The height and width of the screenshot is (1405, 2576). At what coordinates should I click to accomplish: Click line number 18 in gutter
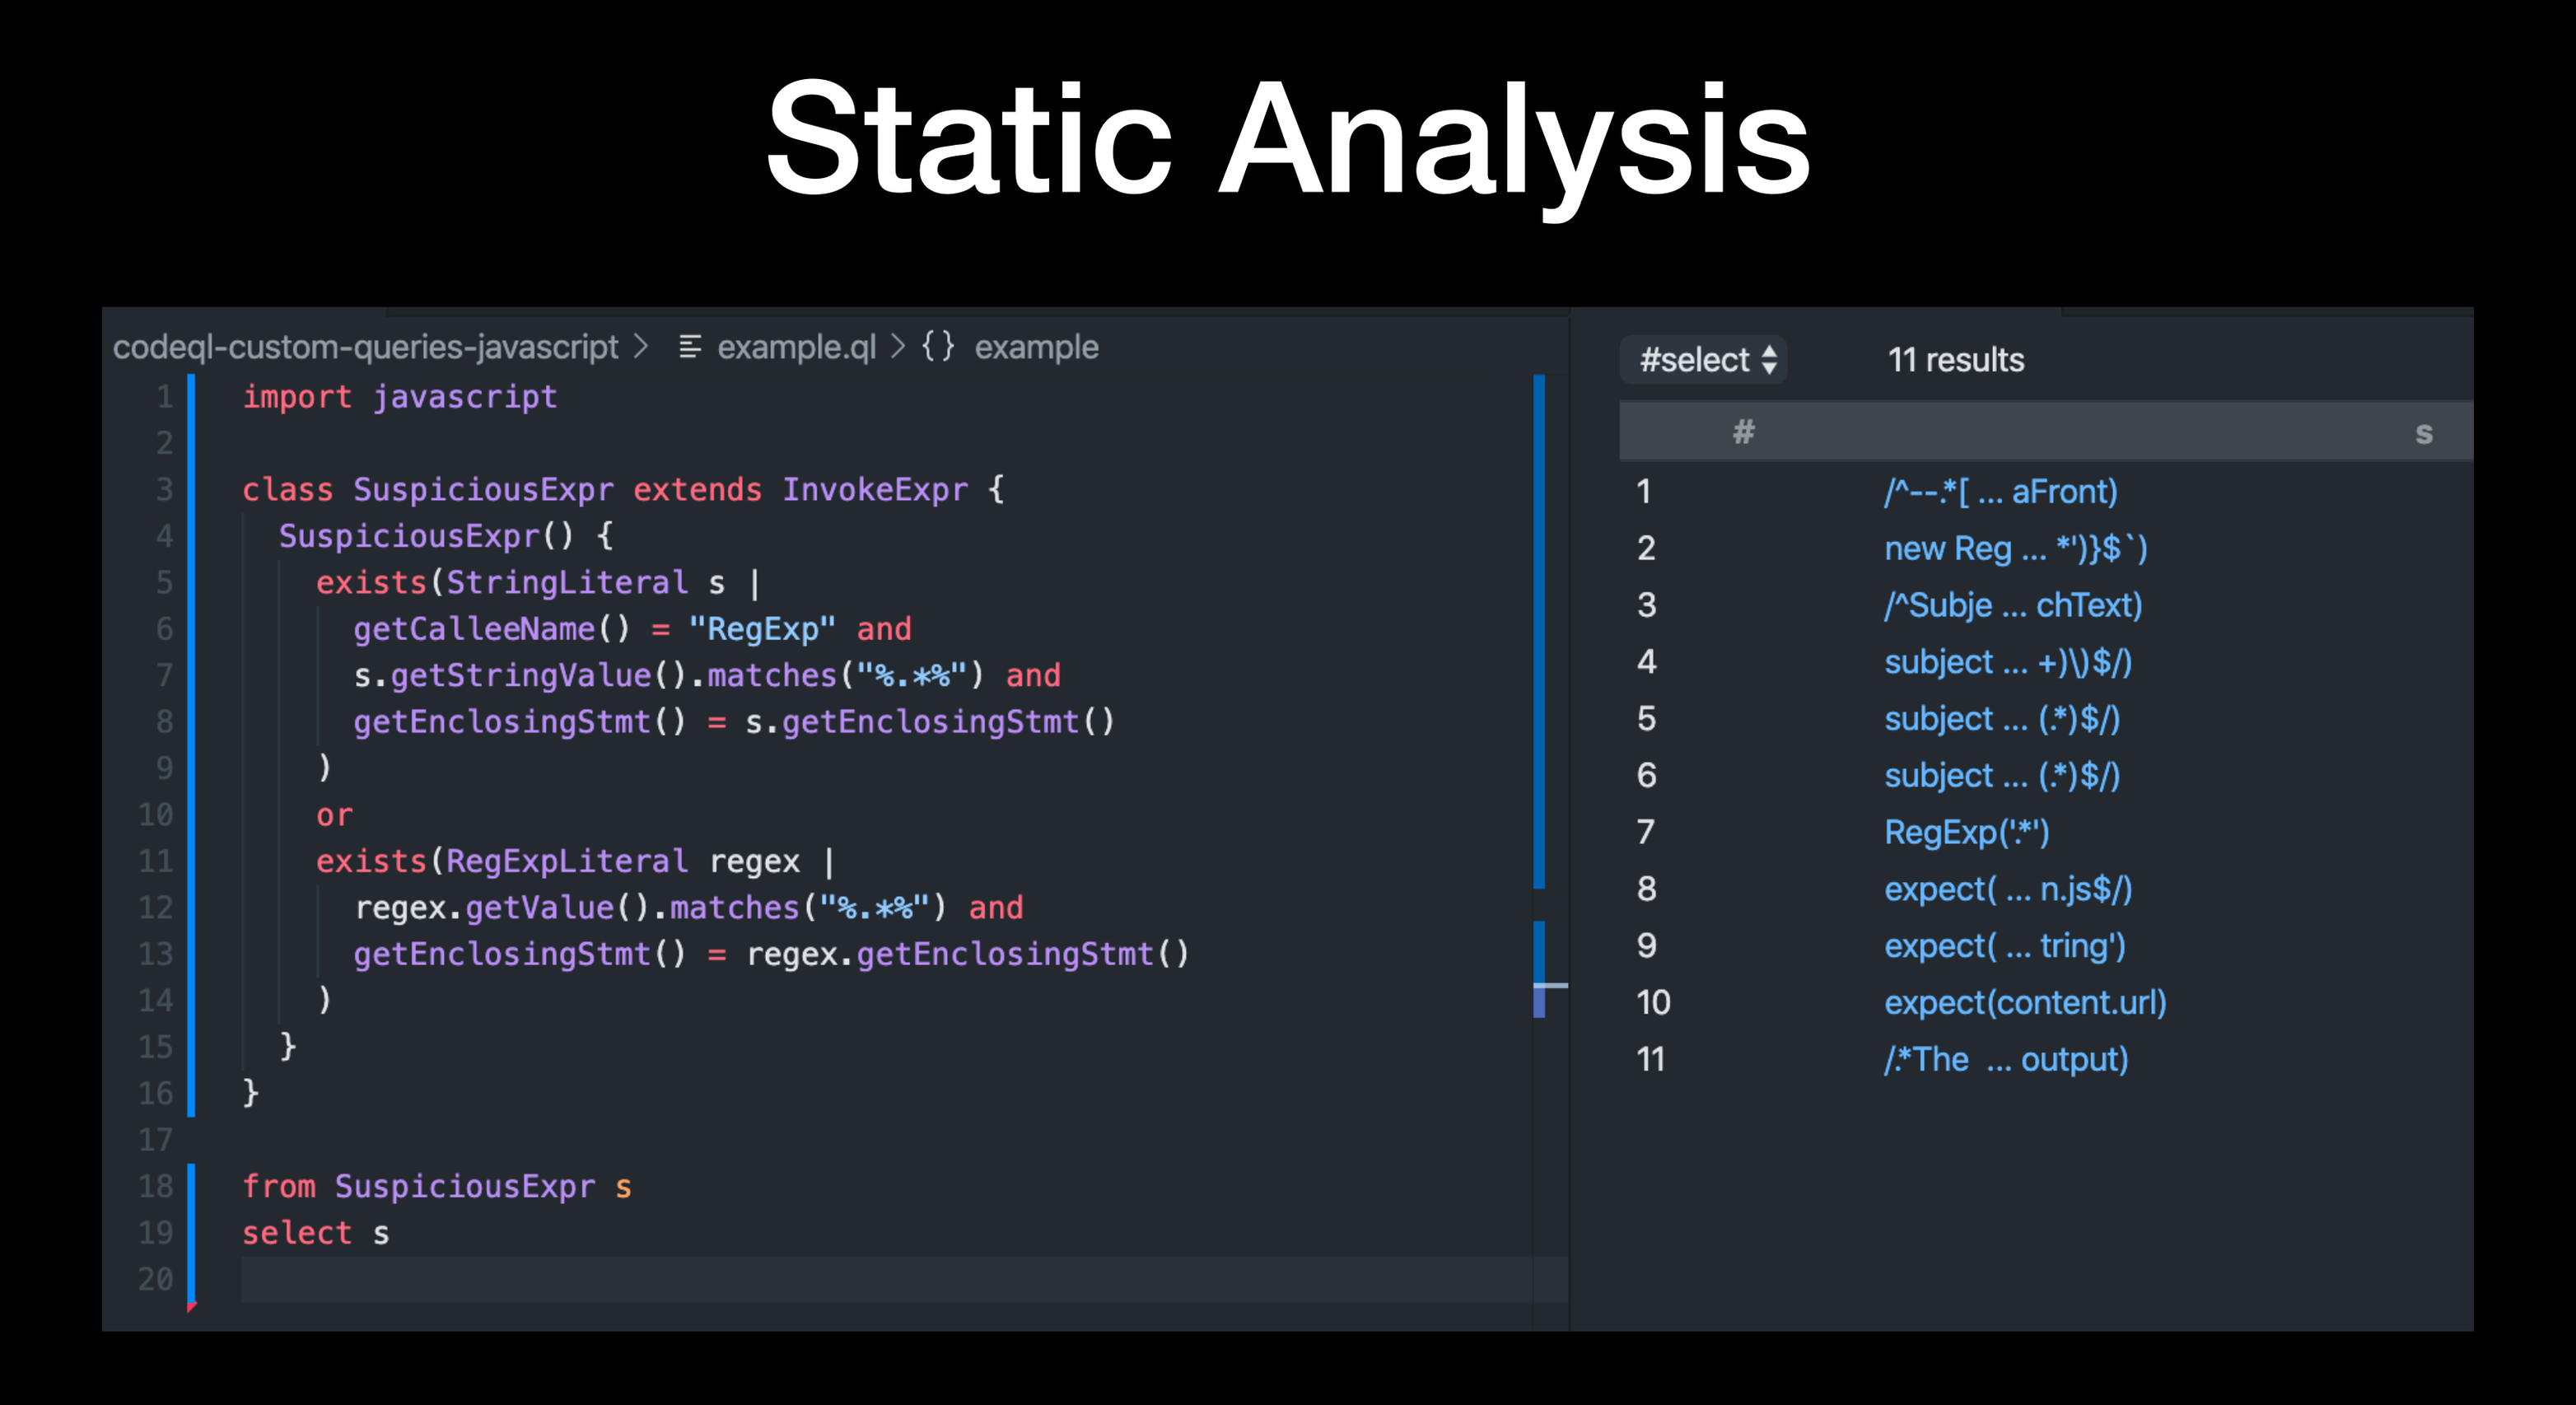(155, 1186)
